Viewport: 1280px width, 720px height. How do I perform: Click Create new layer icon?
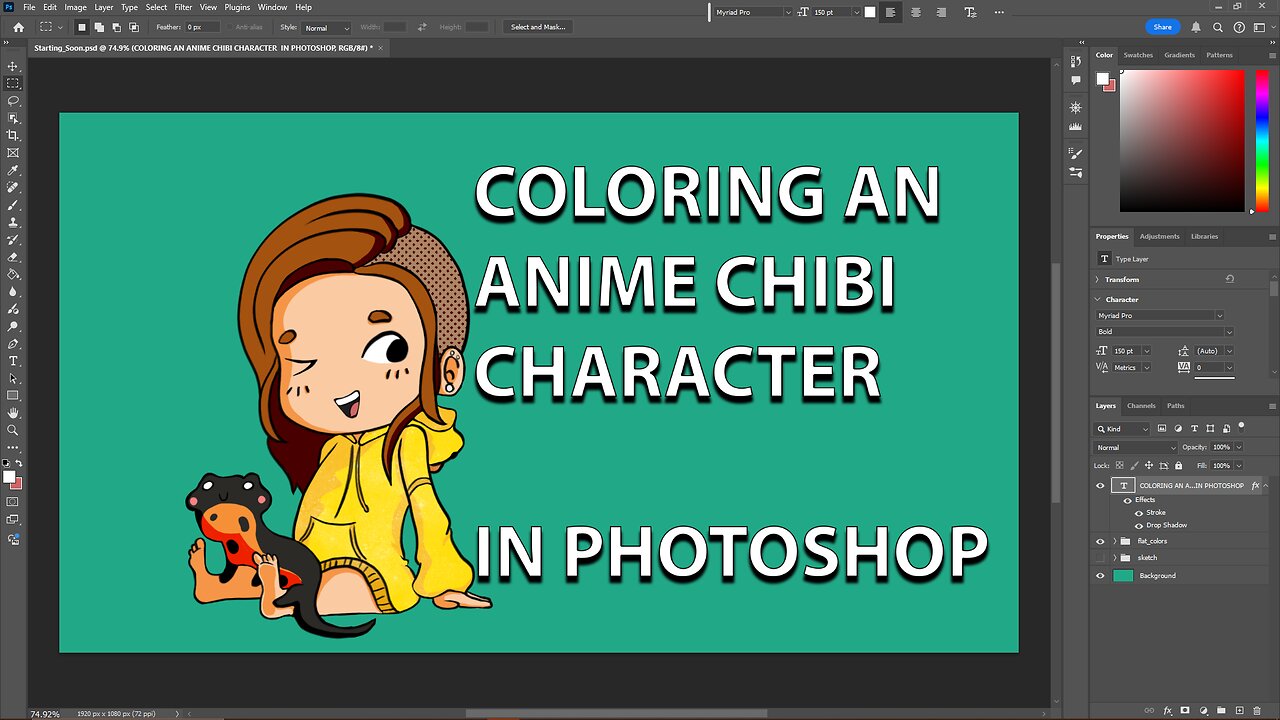point(1238,711)
